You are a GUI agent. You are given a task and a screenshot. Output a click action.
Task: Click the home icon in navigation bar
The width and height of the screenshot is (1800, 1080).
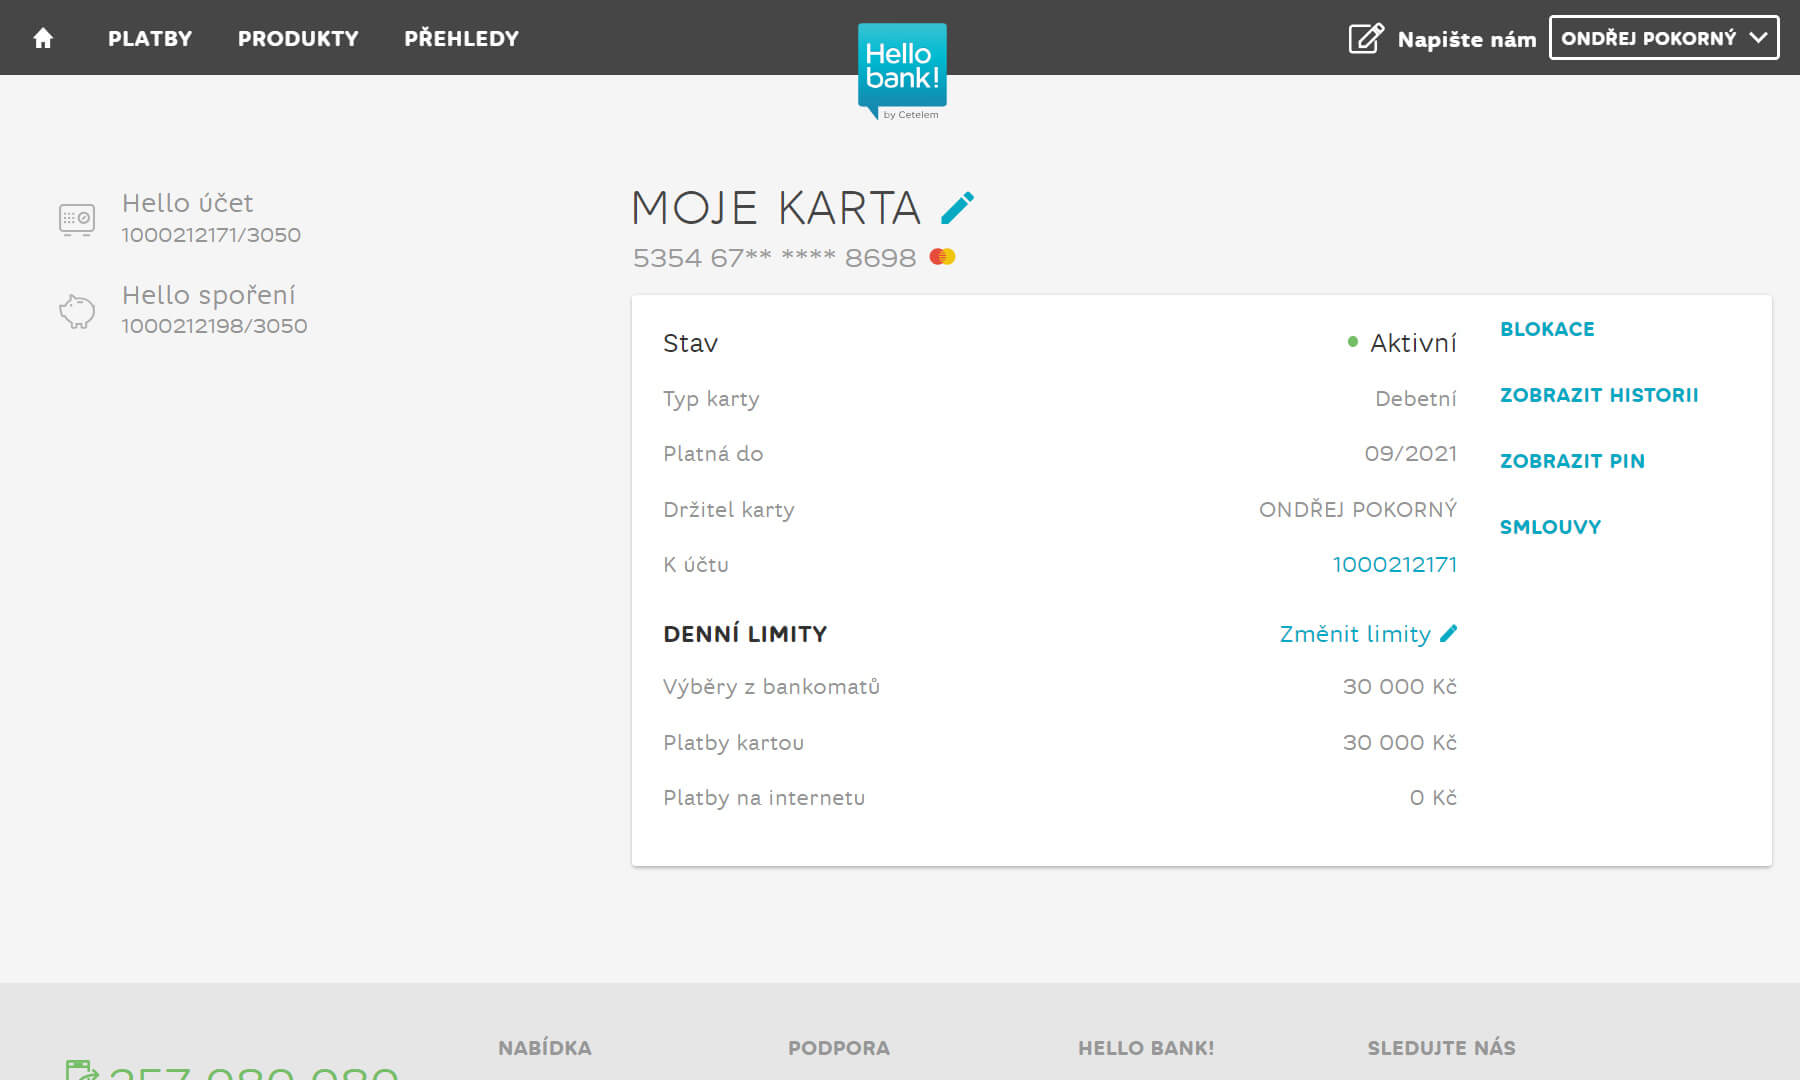click(x=43, y=38)
